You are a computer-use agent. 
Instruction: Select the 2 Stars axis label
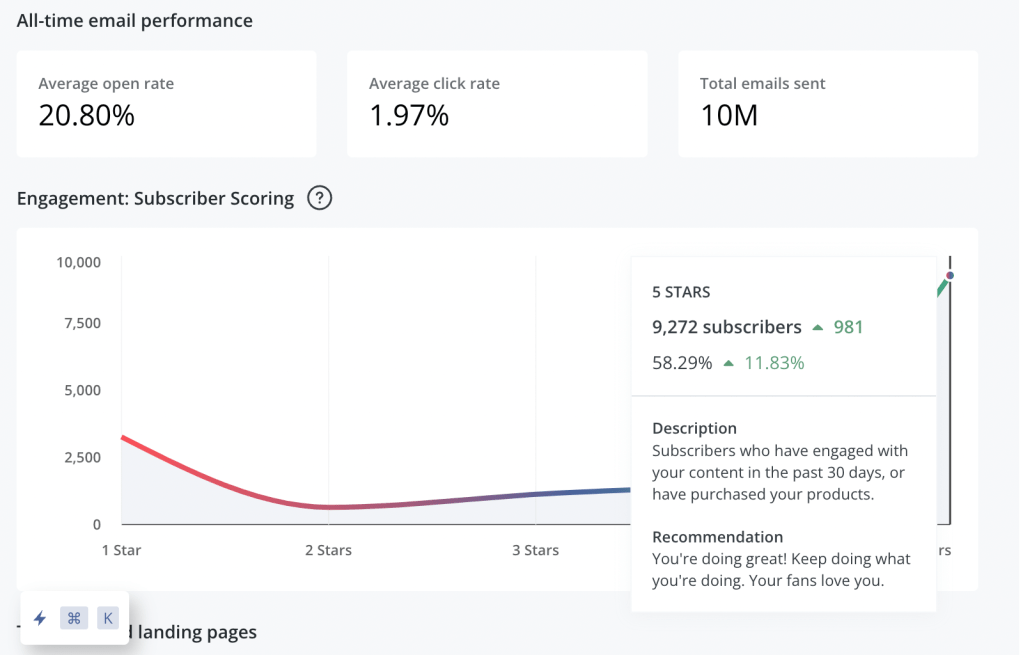[329, 550]
